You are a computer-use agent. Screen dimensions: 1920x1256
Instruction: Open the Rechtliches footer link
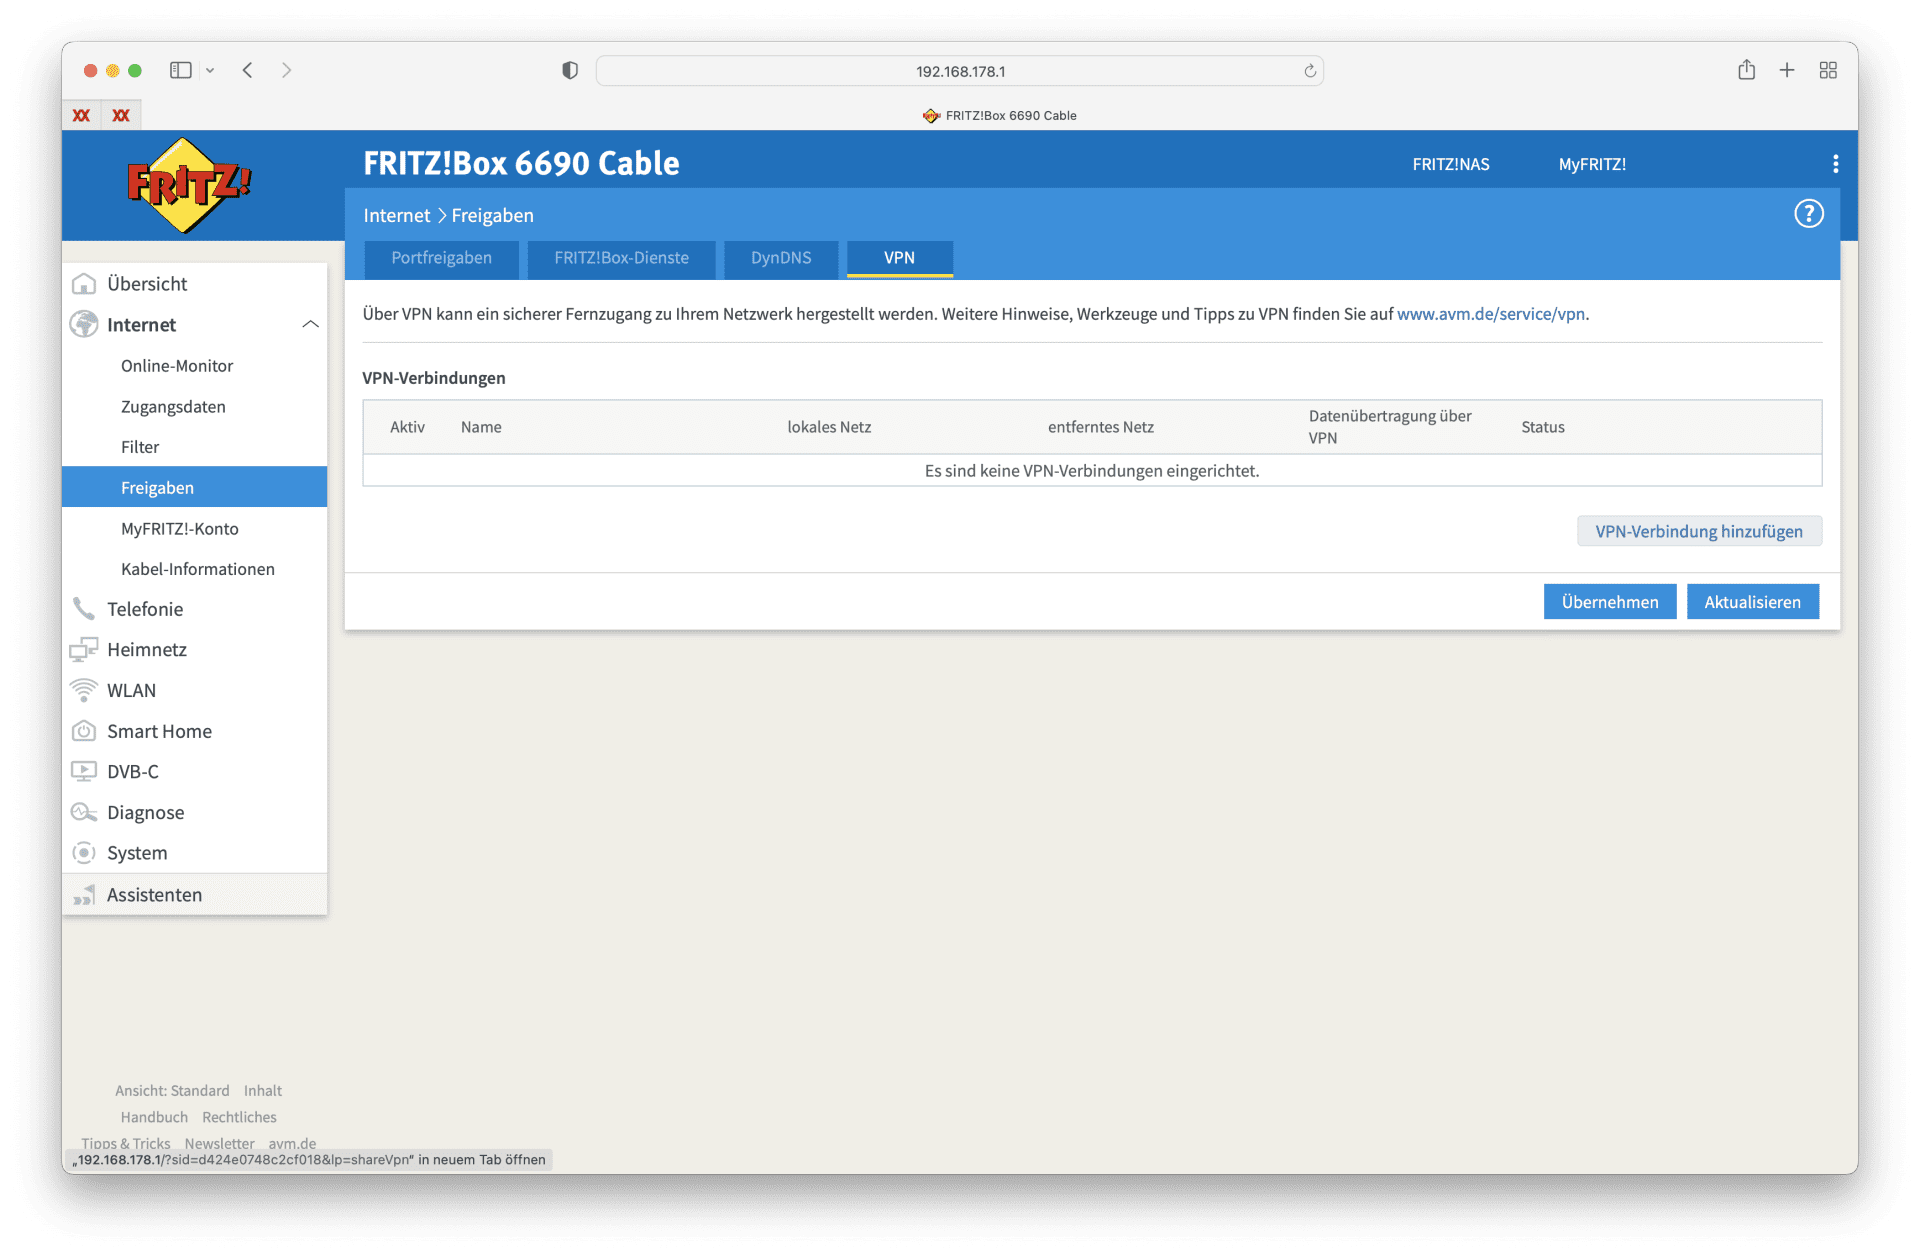click(239, 1118)
